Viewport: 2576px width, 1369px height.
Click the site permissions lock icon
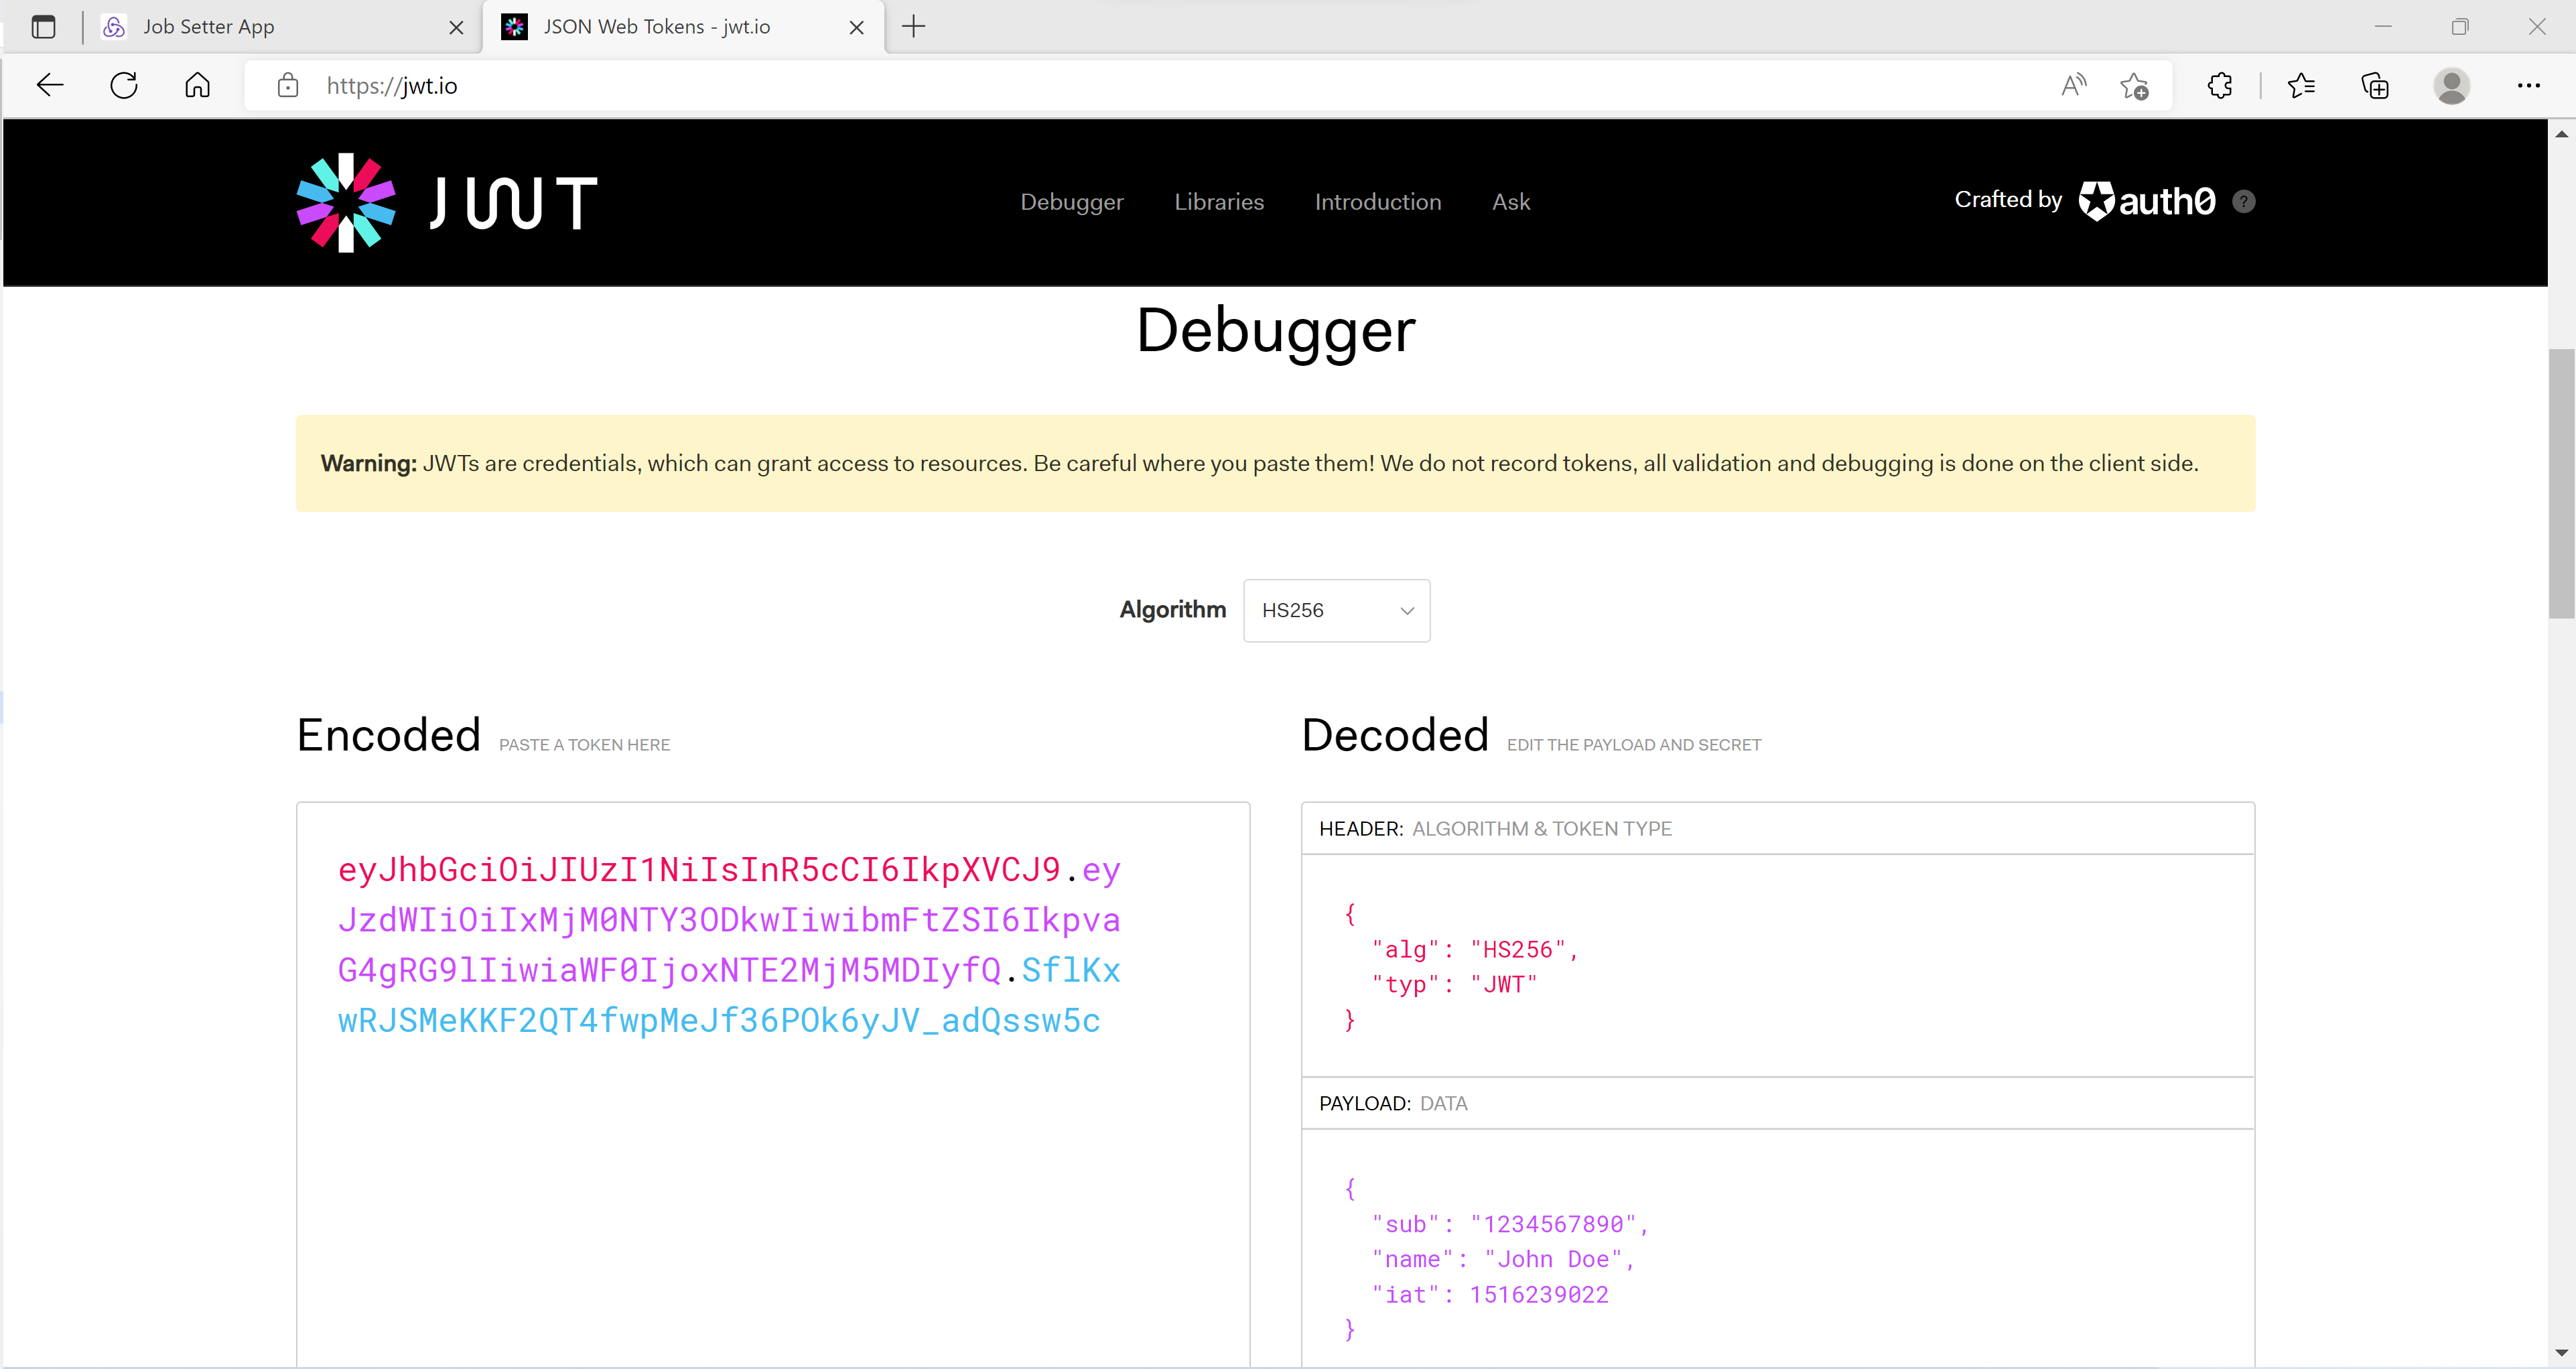[x=288, y=85]
